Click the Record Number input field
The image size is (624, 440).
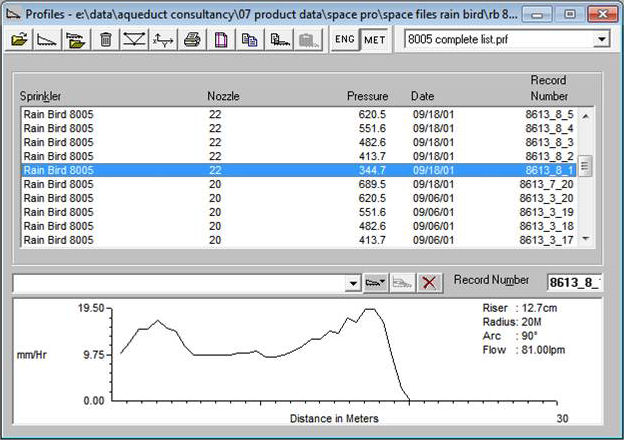[x=575, y=282]
